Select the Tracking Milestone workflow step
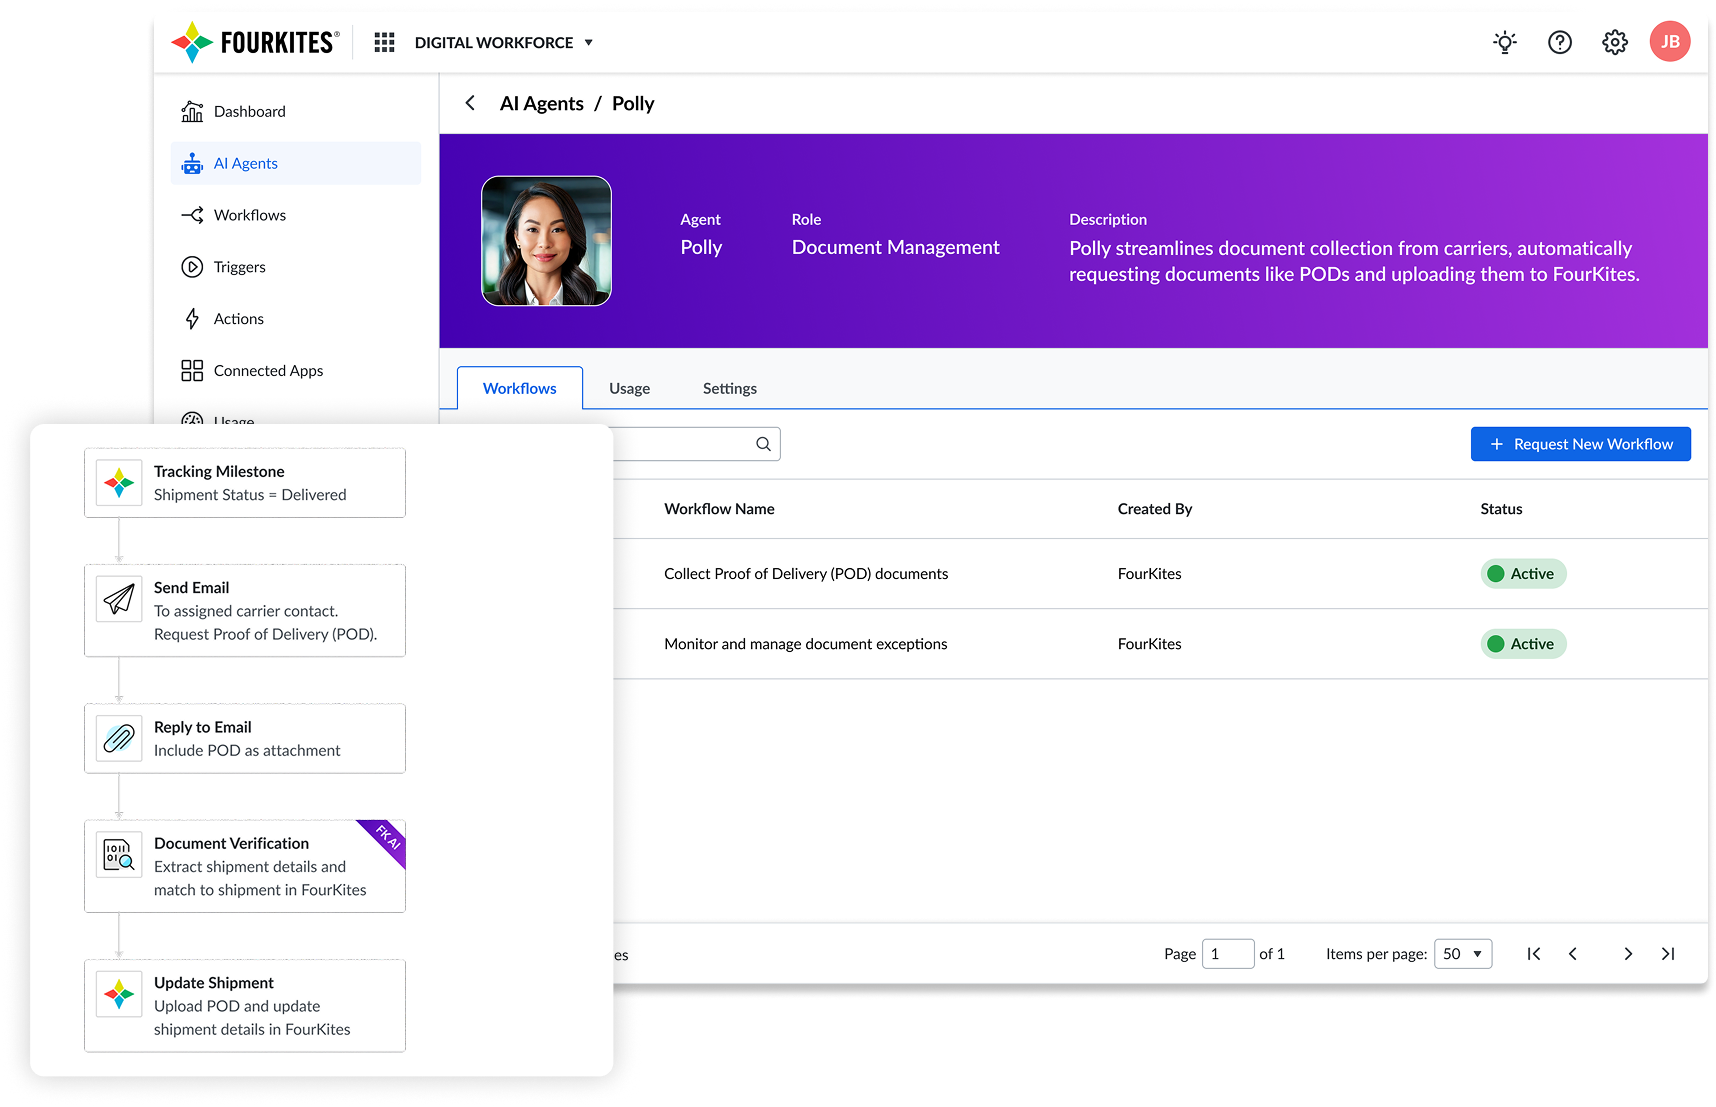Viewport: 1716px width, 1107px height. click(245, 483)
